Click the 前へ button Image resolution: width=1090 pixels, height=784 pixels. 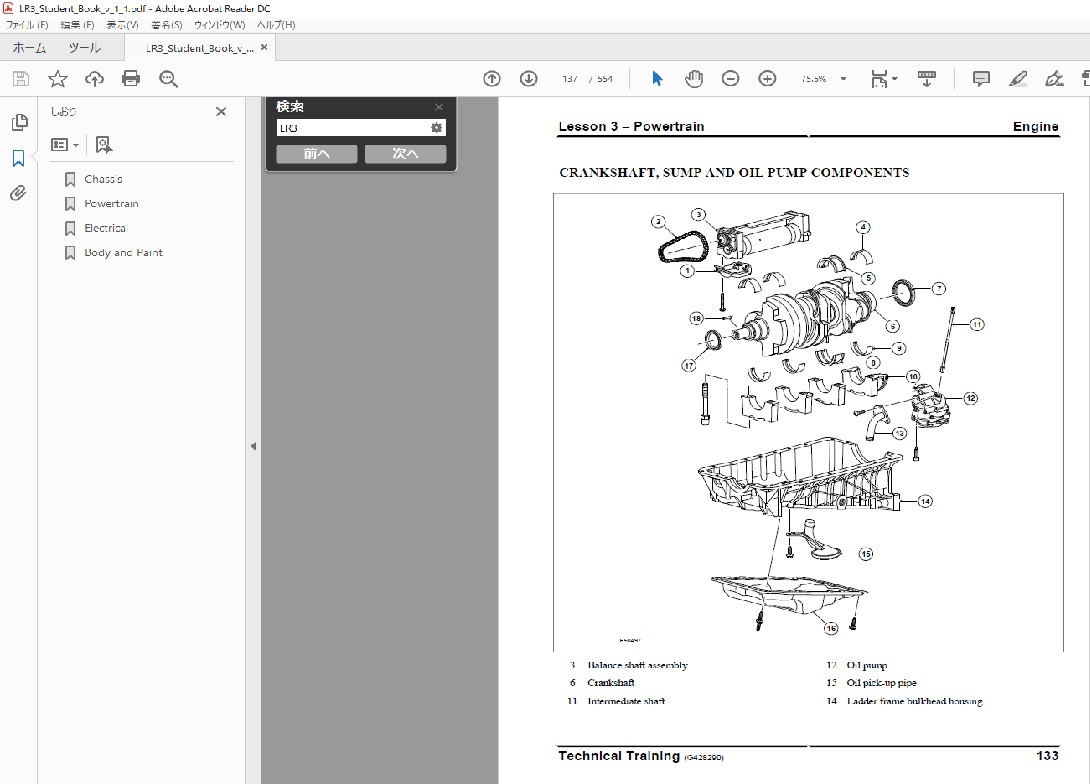tap(316, 153)
